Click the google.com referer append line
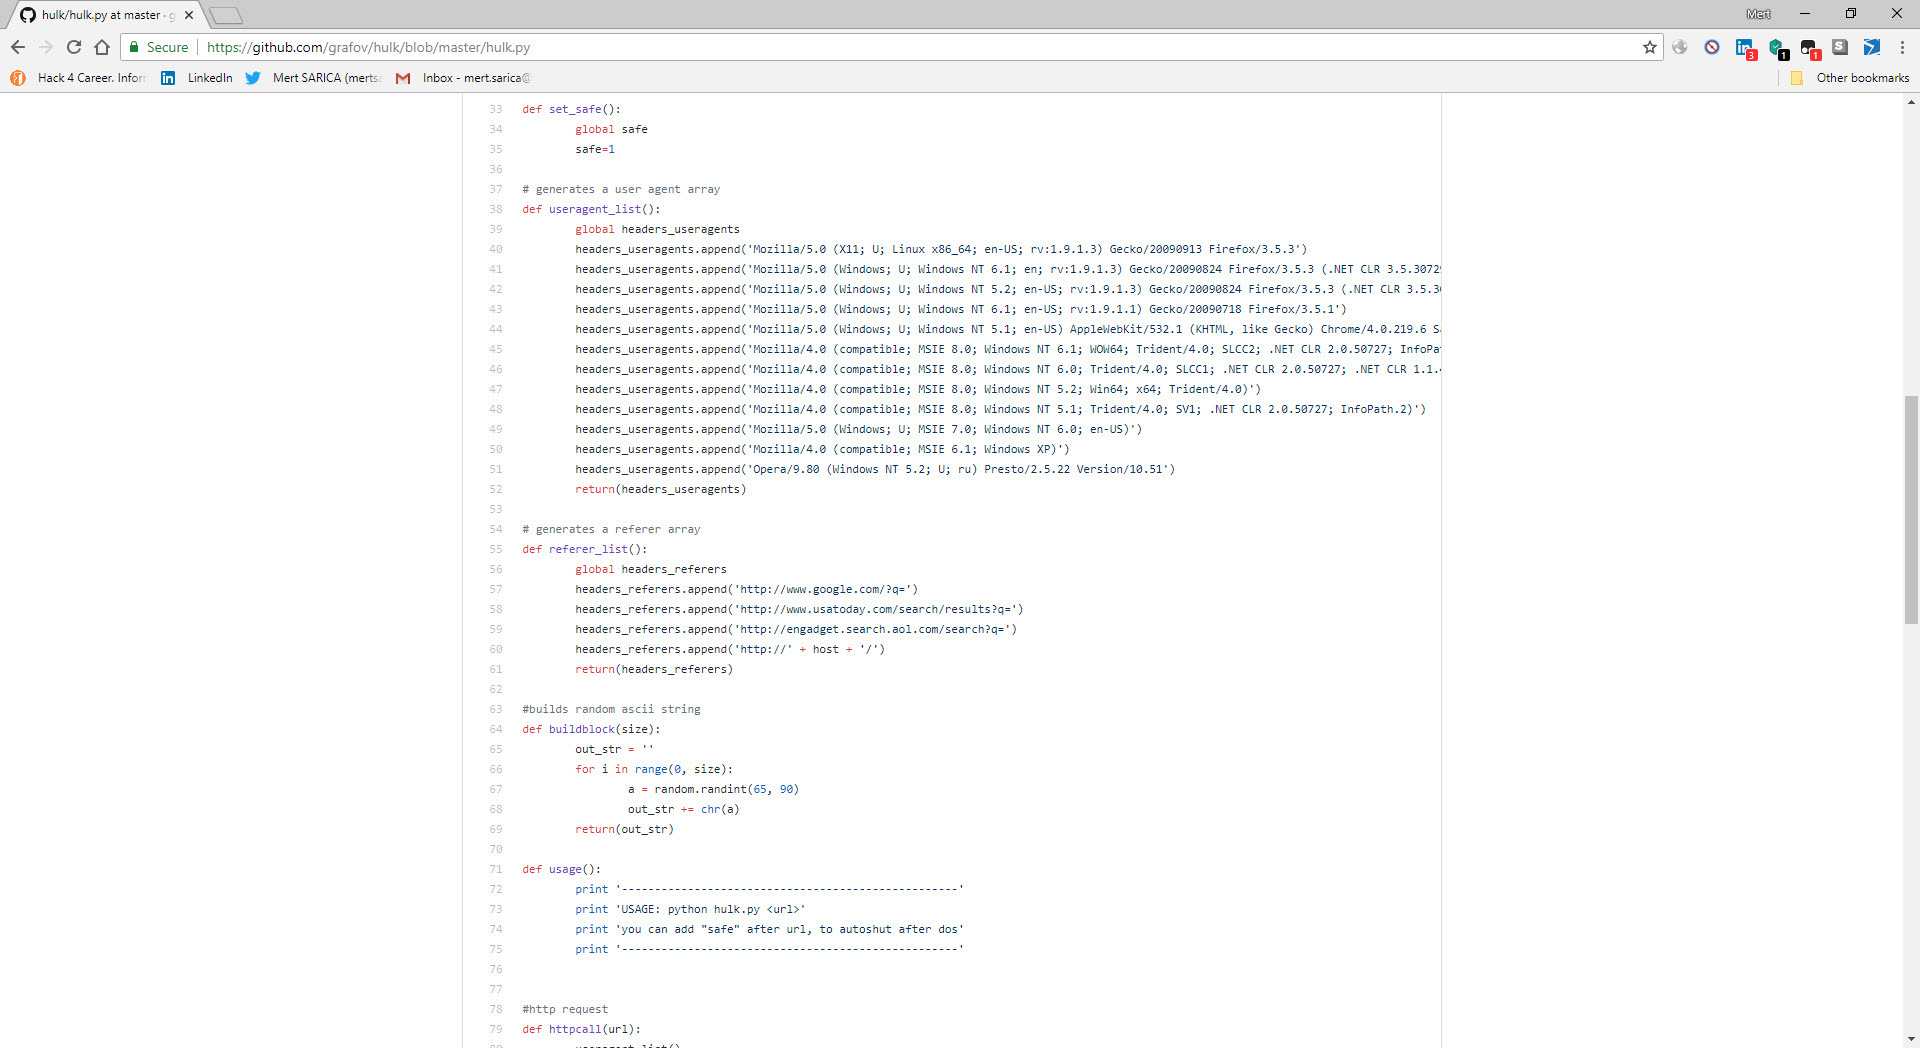Image resolution: width=1920 pixels, height=1048 pixels. click(x=746, y=589)
